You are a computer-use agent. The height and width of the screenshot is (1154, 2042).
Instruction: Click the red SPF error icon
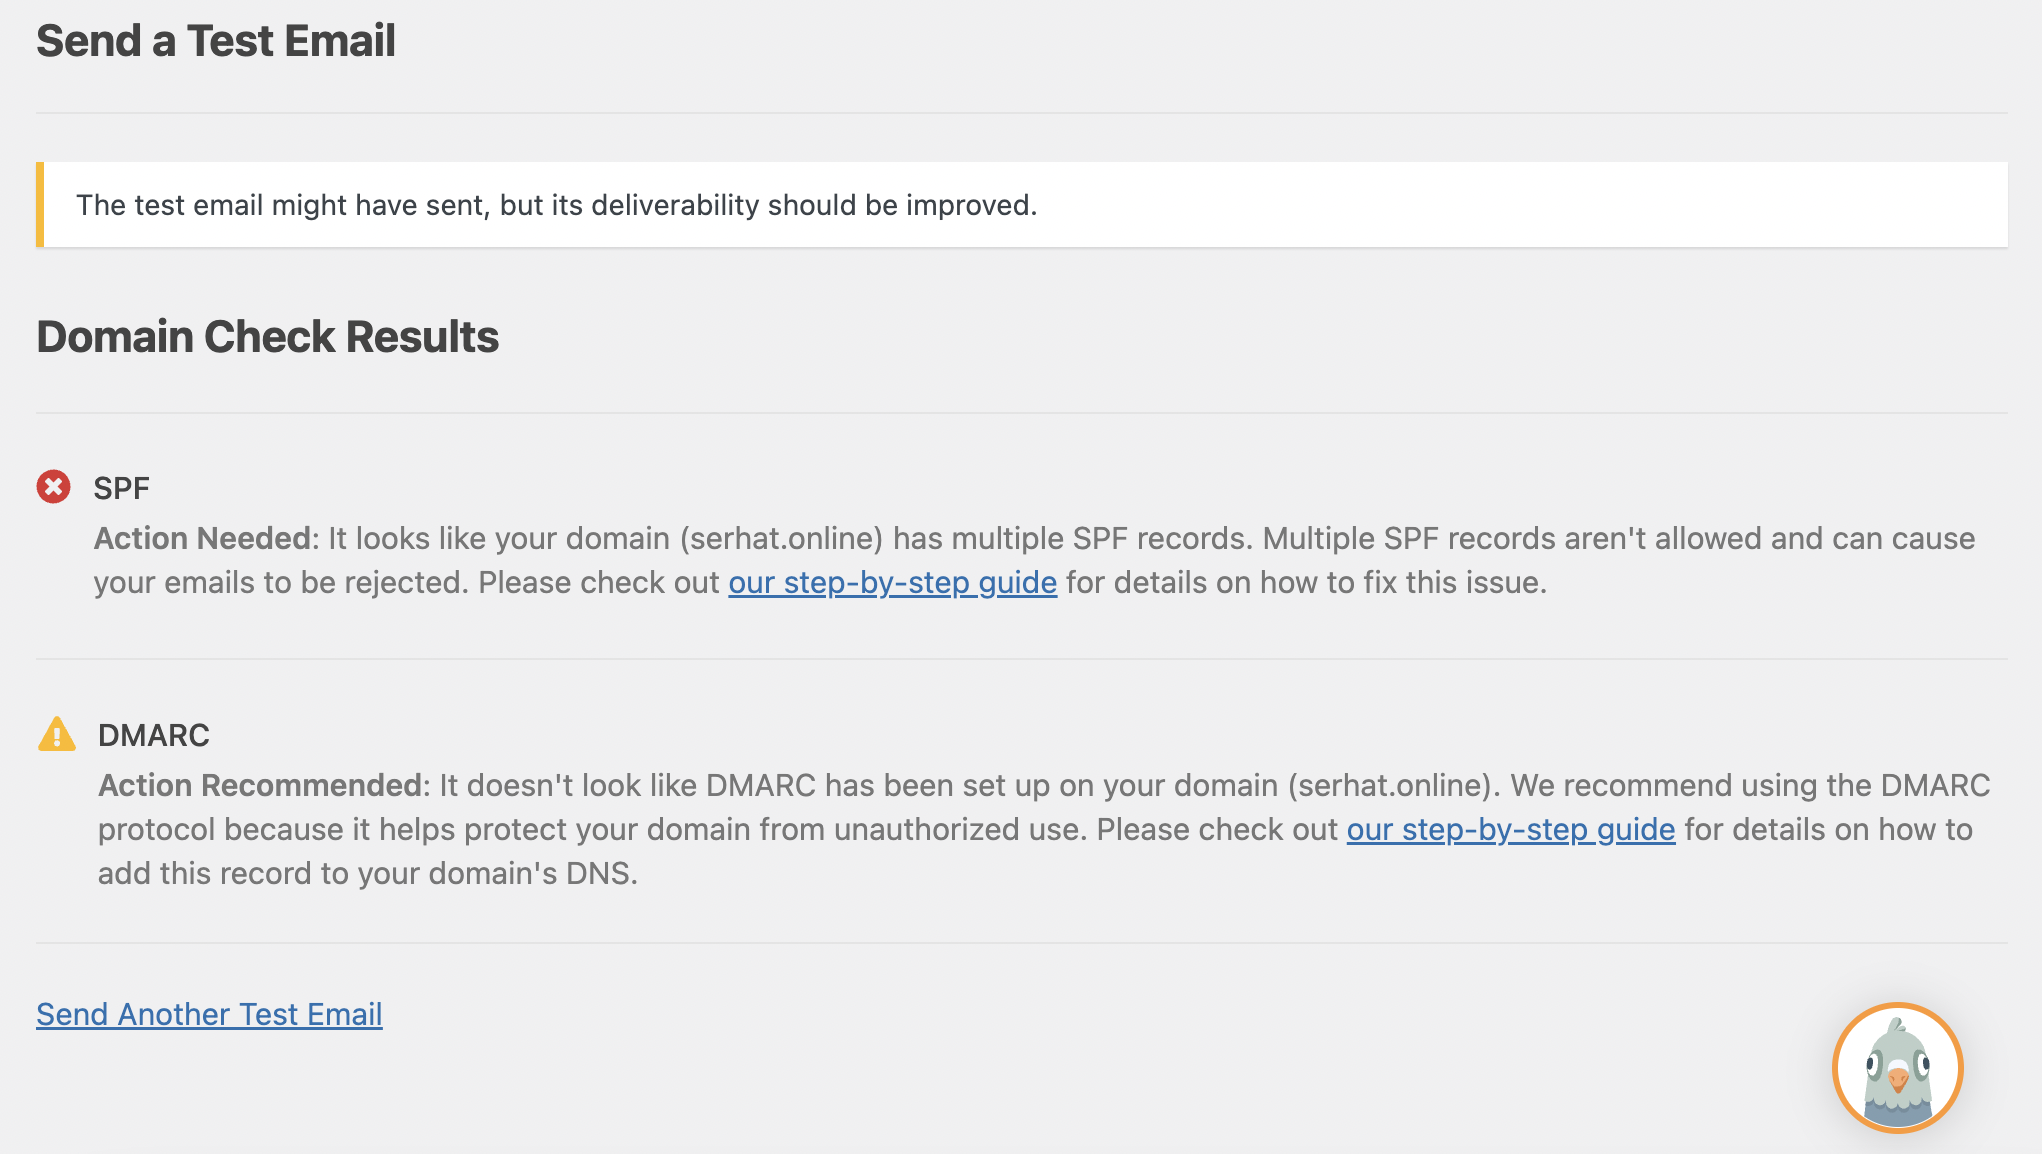[54, 487]
